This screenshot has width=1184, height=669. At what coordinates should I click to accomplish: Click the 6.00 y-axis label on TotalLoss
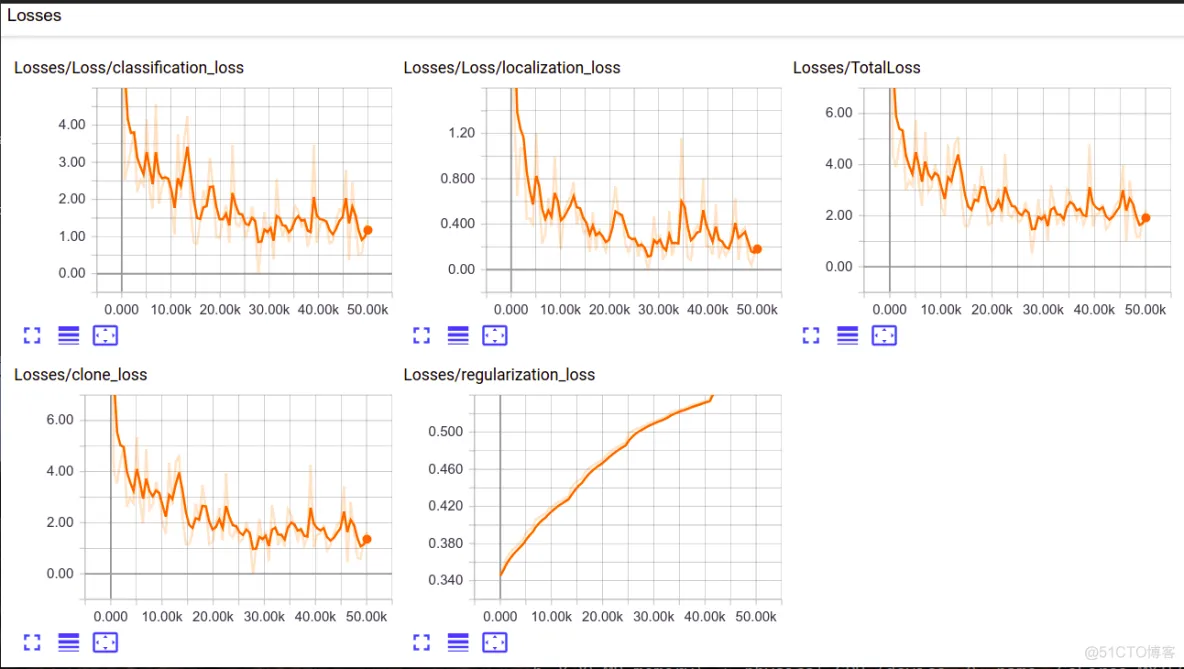[x=838, y=113]
